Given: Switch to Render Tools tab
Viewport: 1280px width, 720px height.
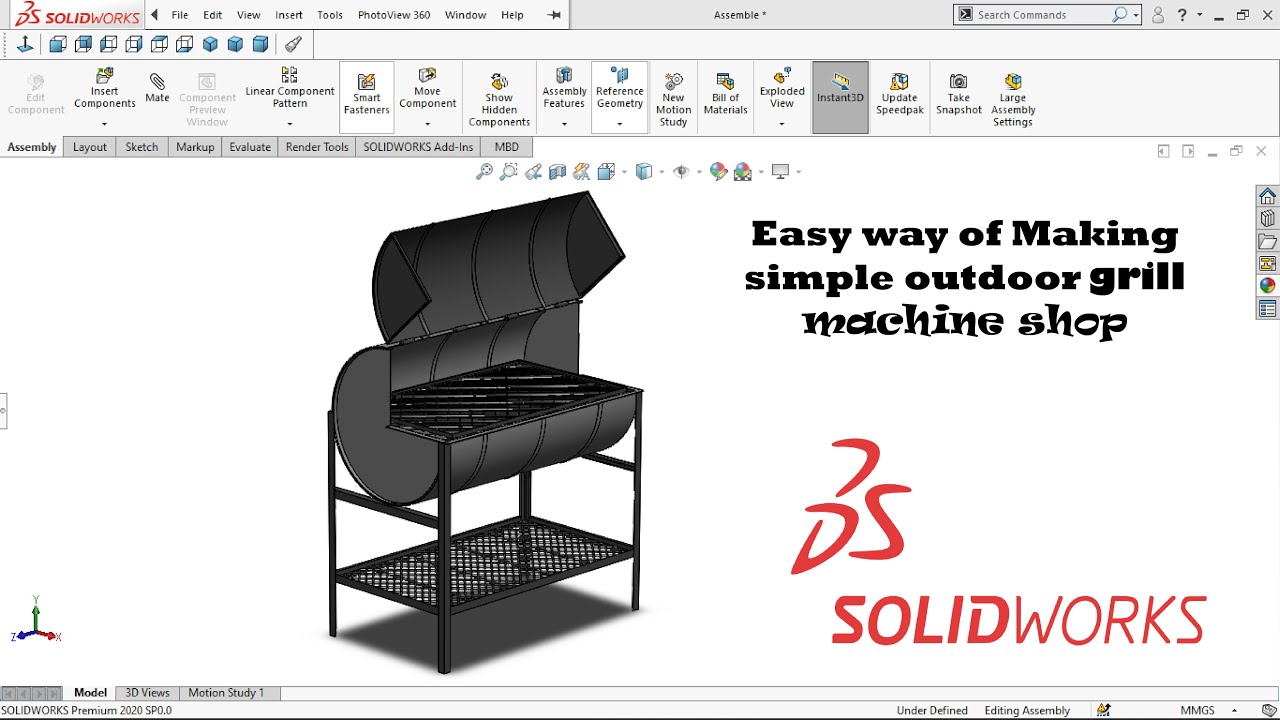Looking at the screenshot, I should [317, 147].
